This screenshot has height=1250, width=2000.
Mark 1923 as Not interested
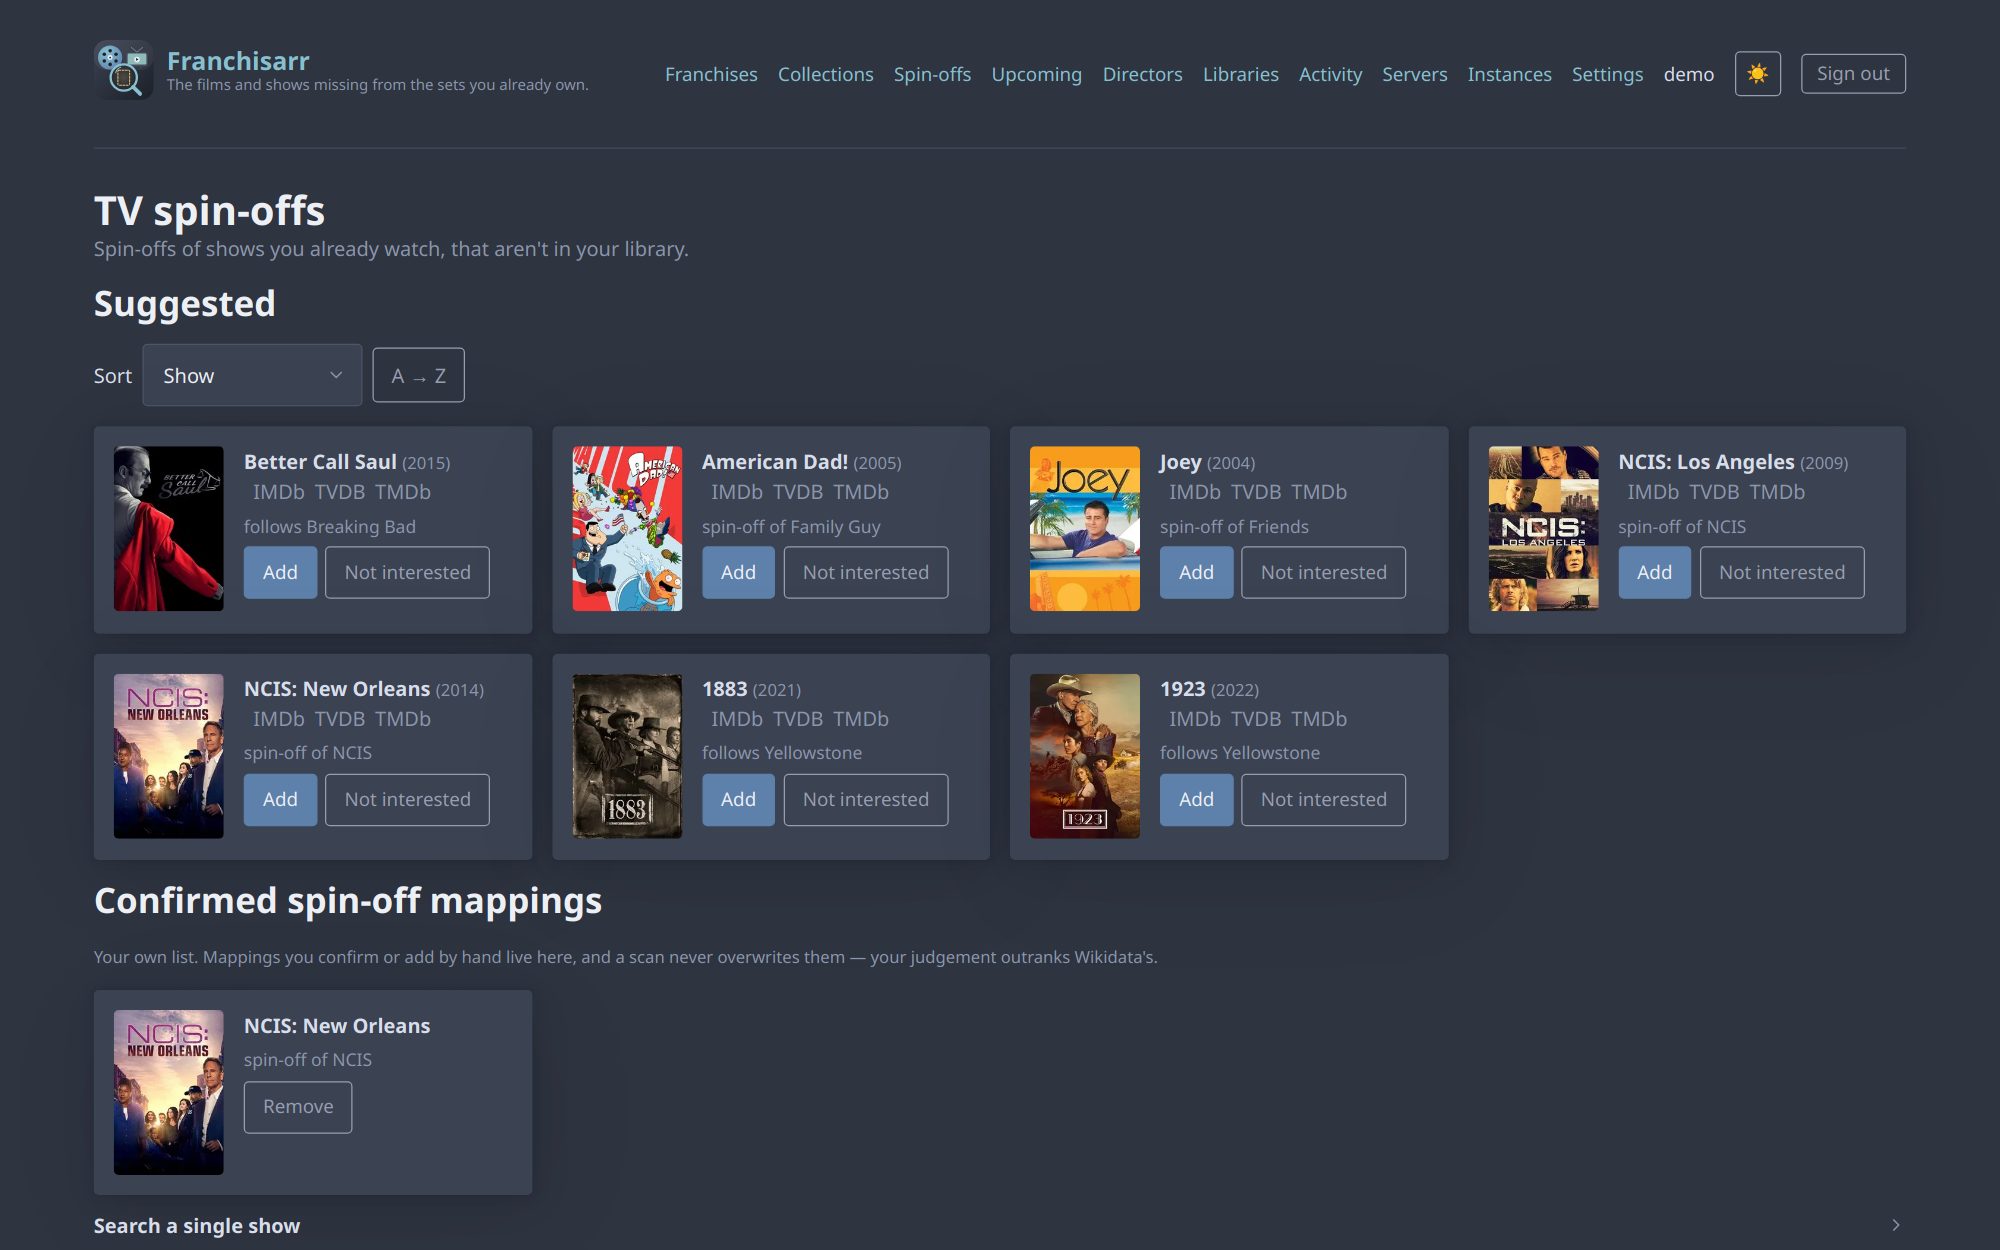pos(1323,799)
